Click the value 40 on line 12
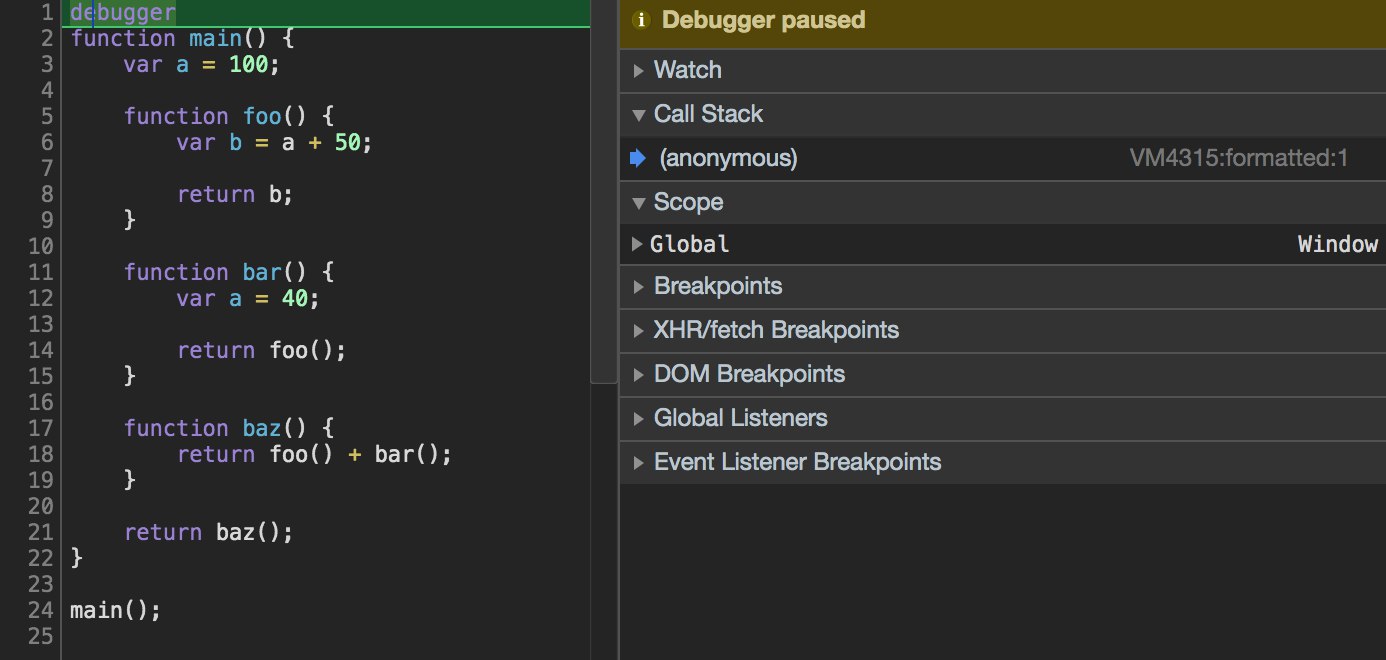This screenshot has width=1386, height=660. [294, 299]
